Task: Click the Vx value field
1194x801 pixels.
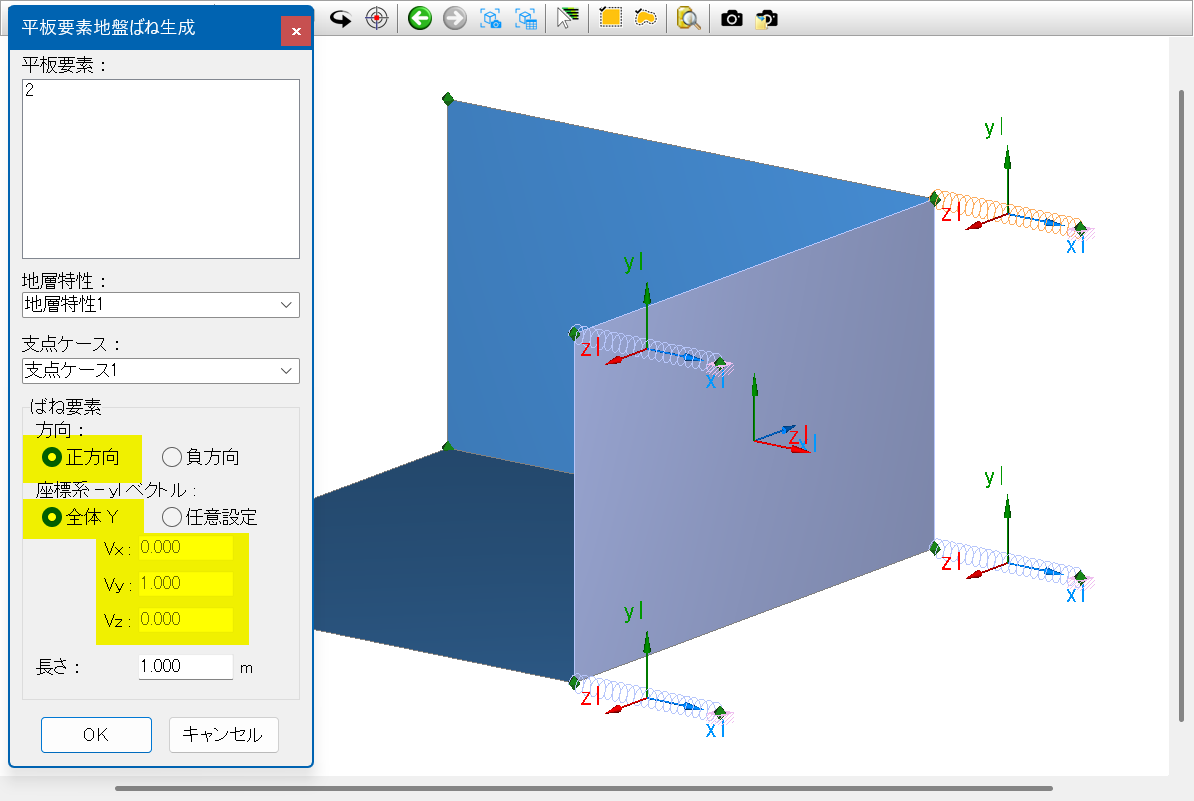Action: (185, 547)
